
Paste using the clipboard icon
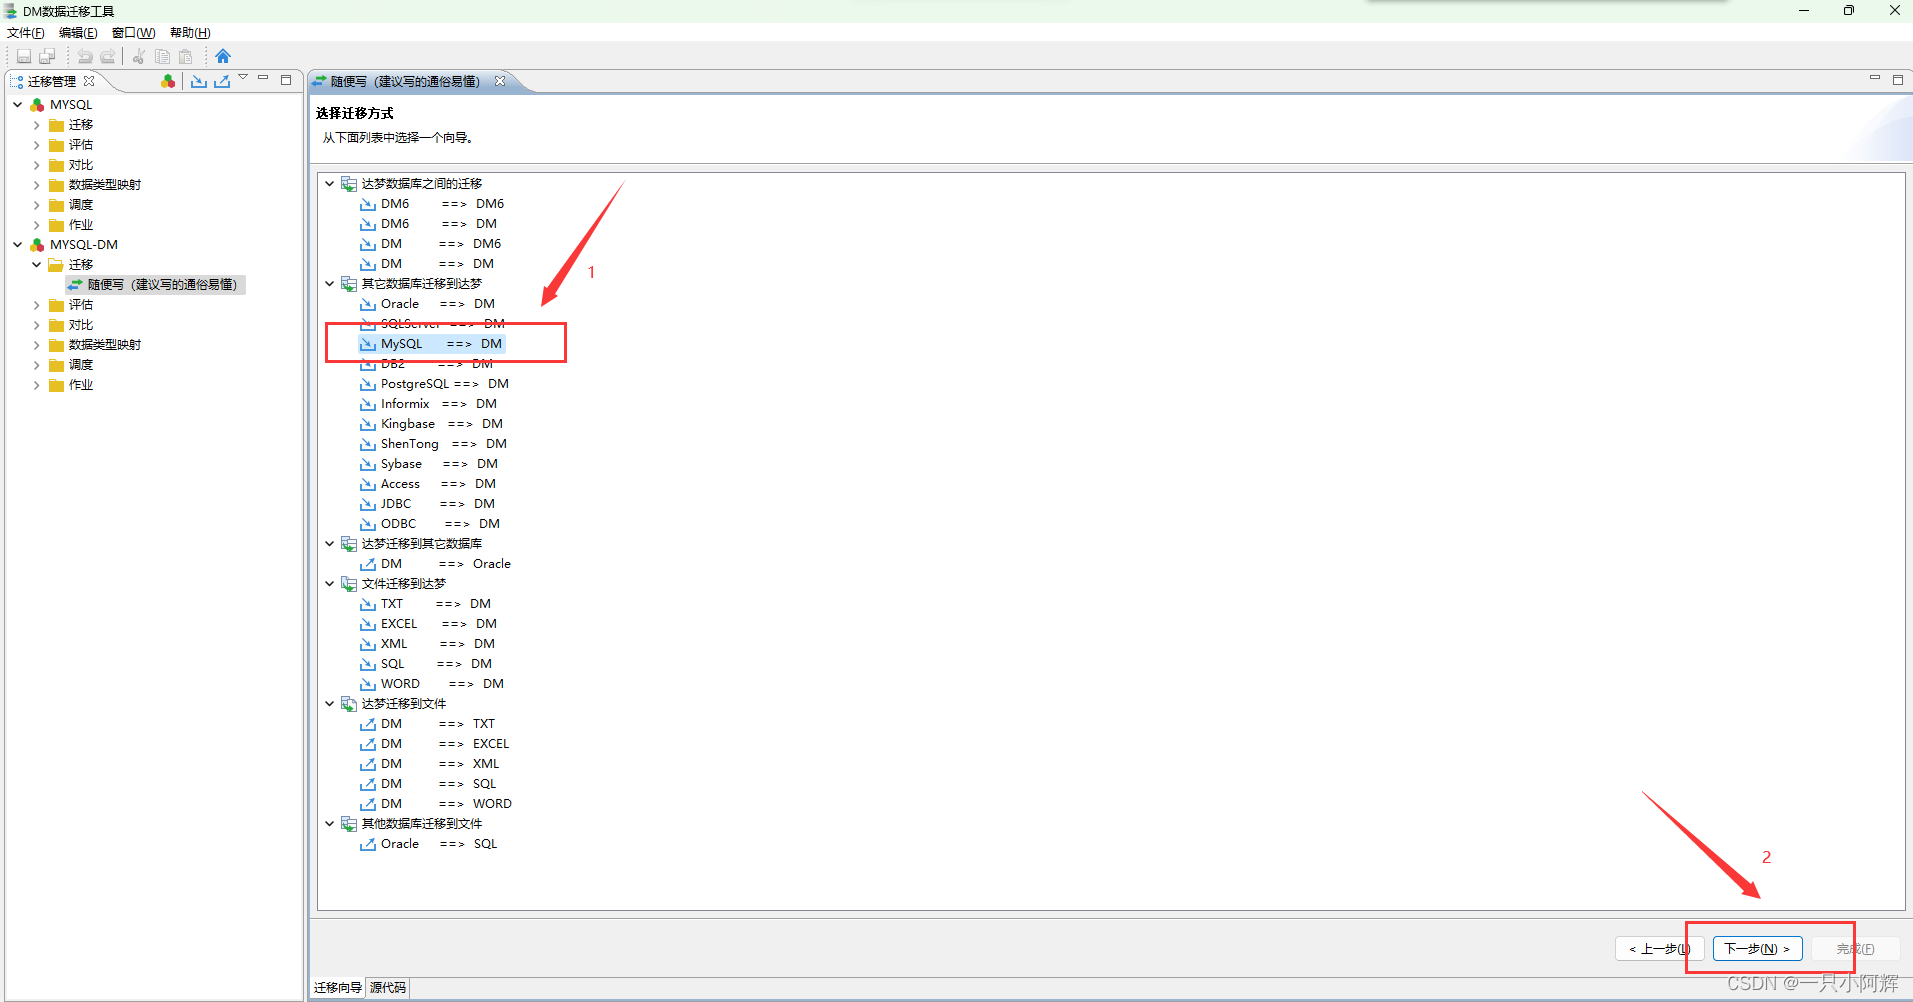point(185,56)
